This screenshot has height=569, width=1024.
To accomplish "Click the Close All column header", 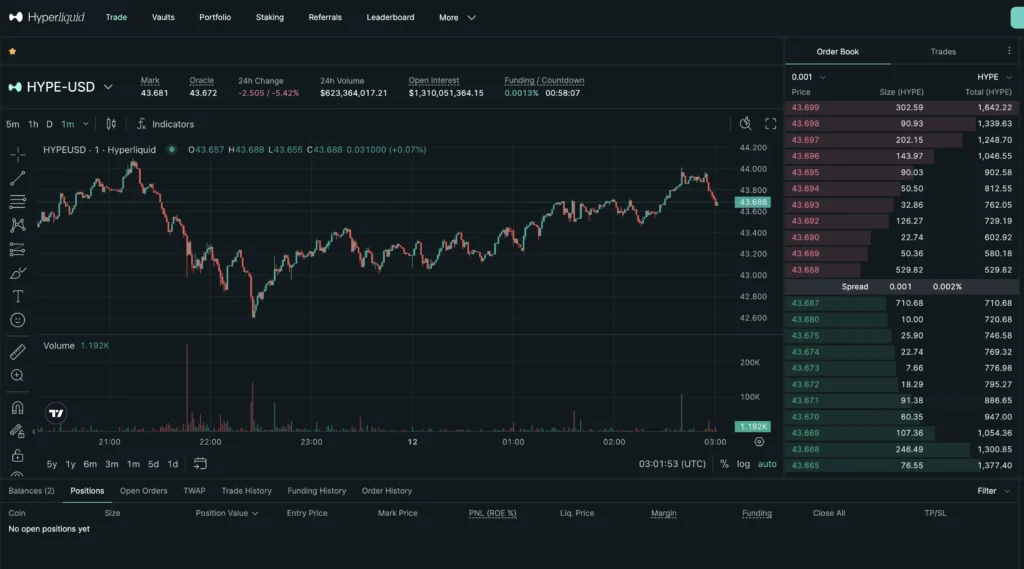I will (x=829, y=513).
